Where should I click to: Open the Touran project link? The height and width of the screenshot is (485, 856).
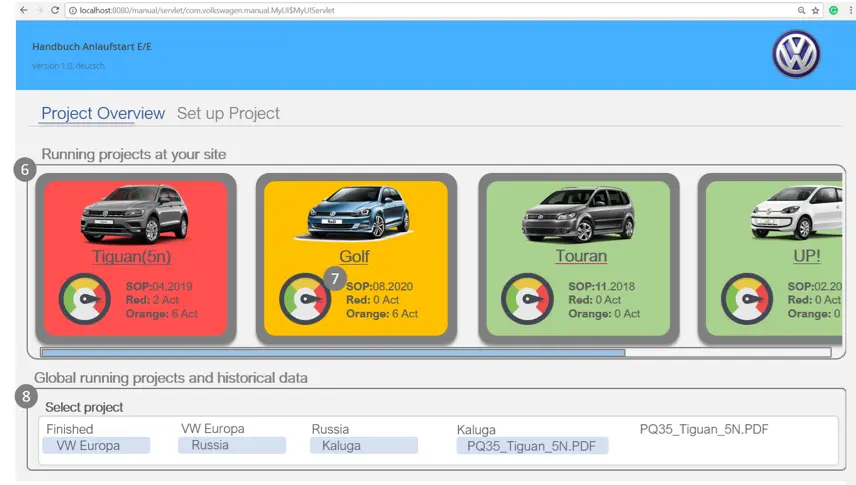click(x=581, y=256)
